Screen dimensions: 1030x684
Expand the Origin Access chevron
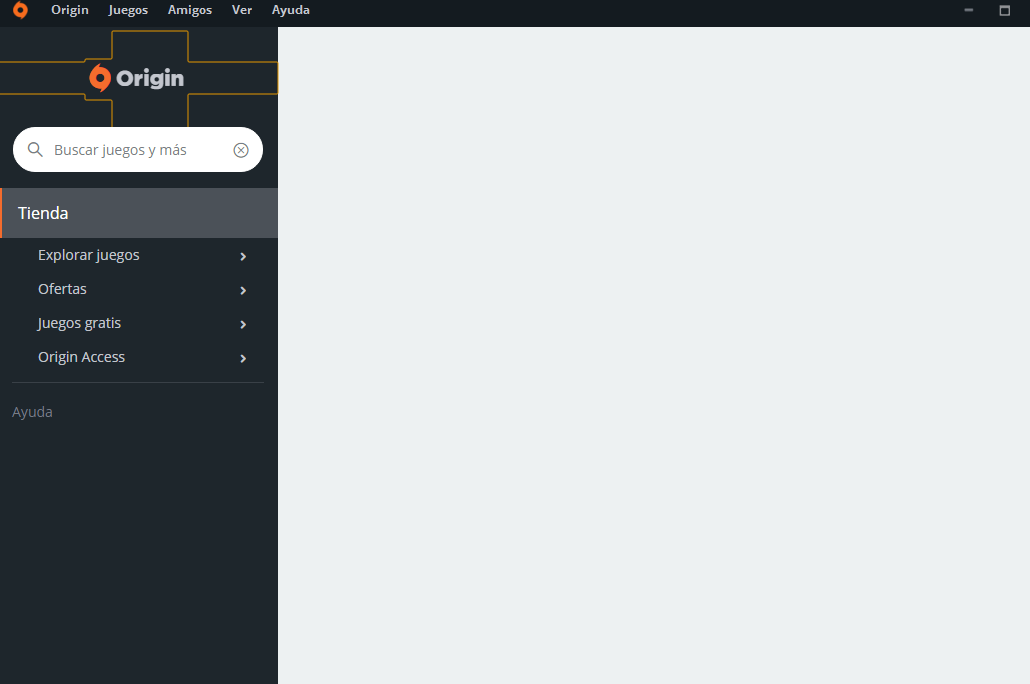pos(243,359)
